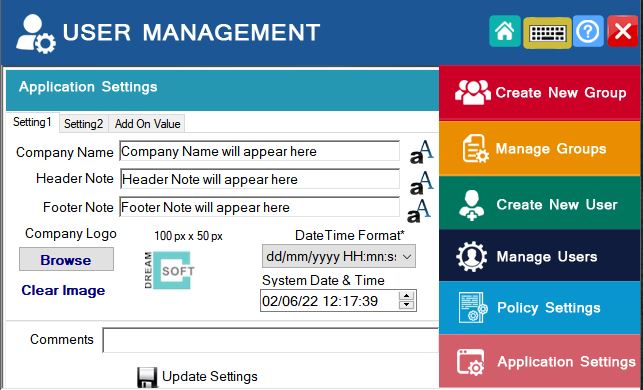643x390 pixels.
Task: Open Application Settings sidebar entry
Action: click(540, 361)
